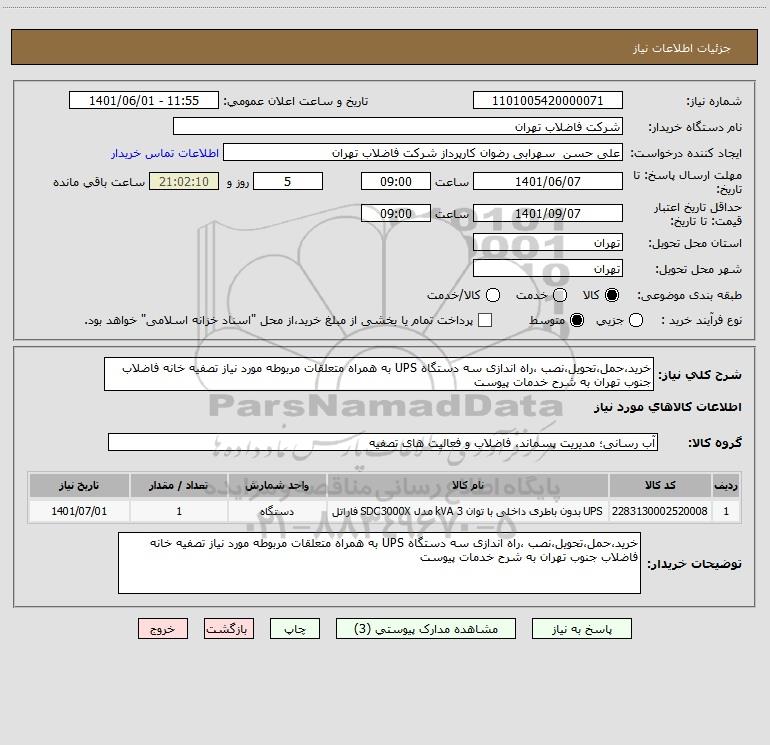Select the کالا radio button
Viewport: 770px width, 745px height.
(x=612, y=295)
